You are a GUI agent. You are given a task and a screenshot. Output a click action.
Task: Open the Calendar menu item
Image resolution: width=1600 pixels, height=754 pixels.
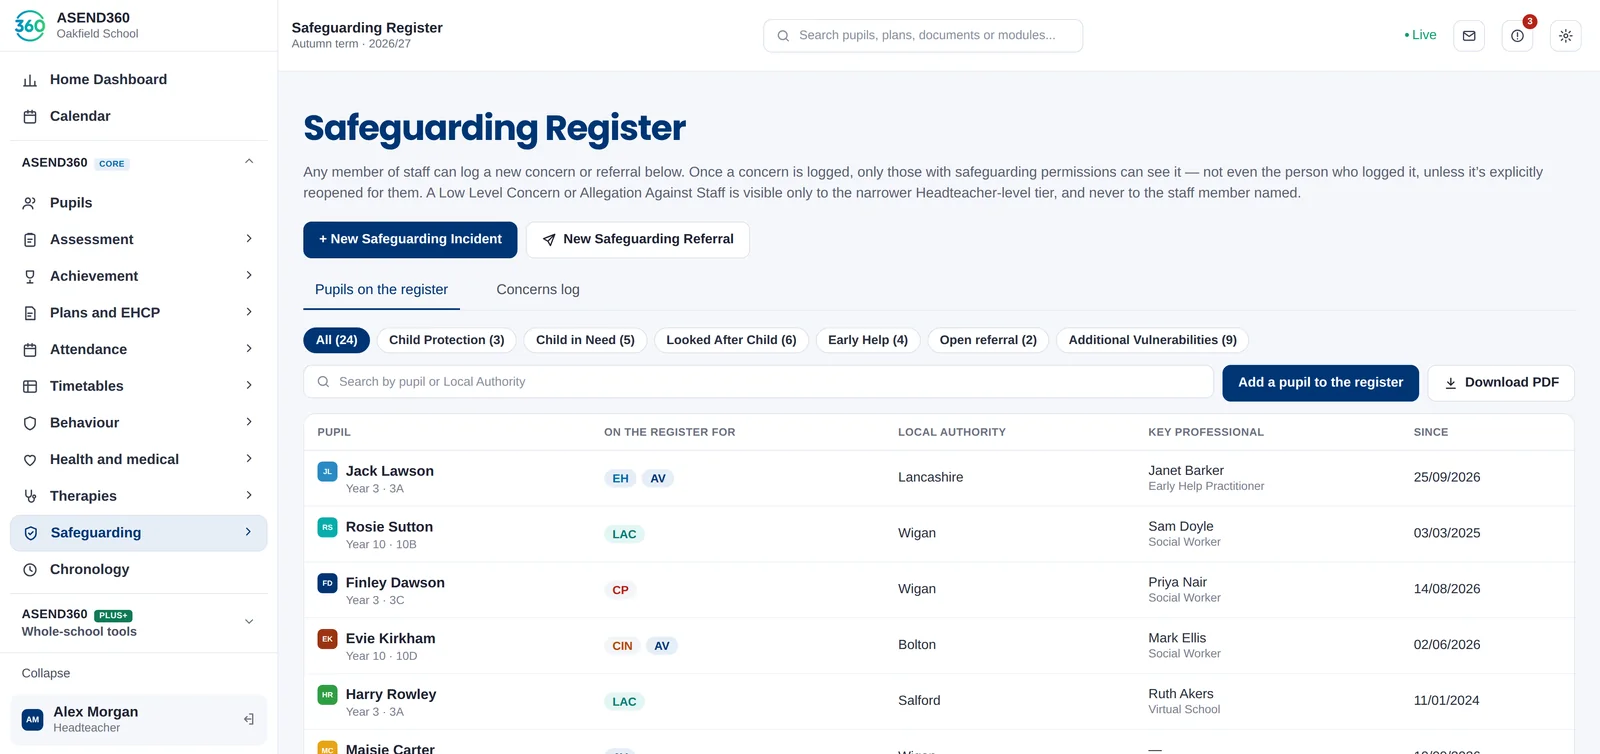139,117
